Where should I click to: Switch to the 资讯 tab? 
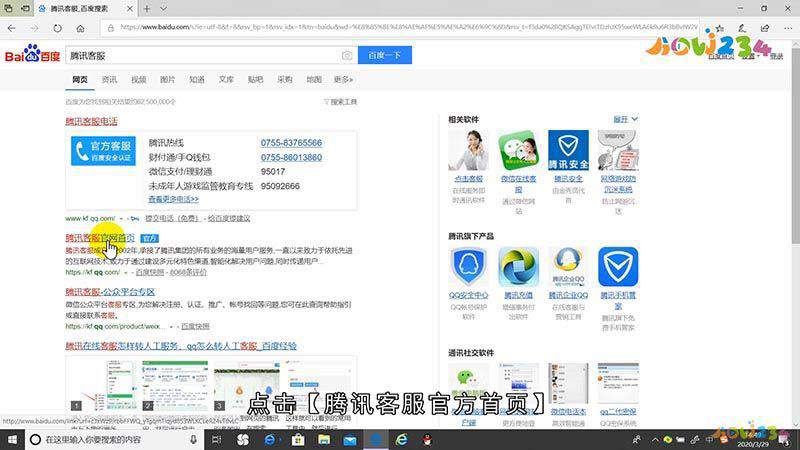click(x=109, y=80)
